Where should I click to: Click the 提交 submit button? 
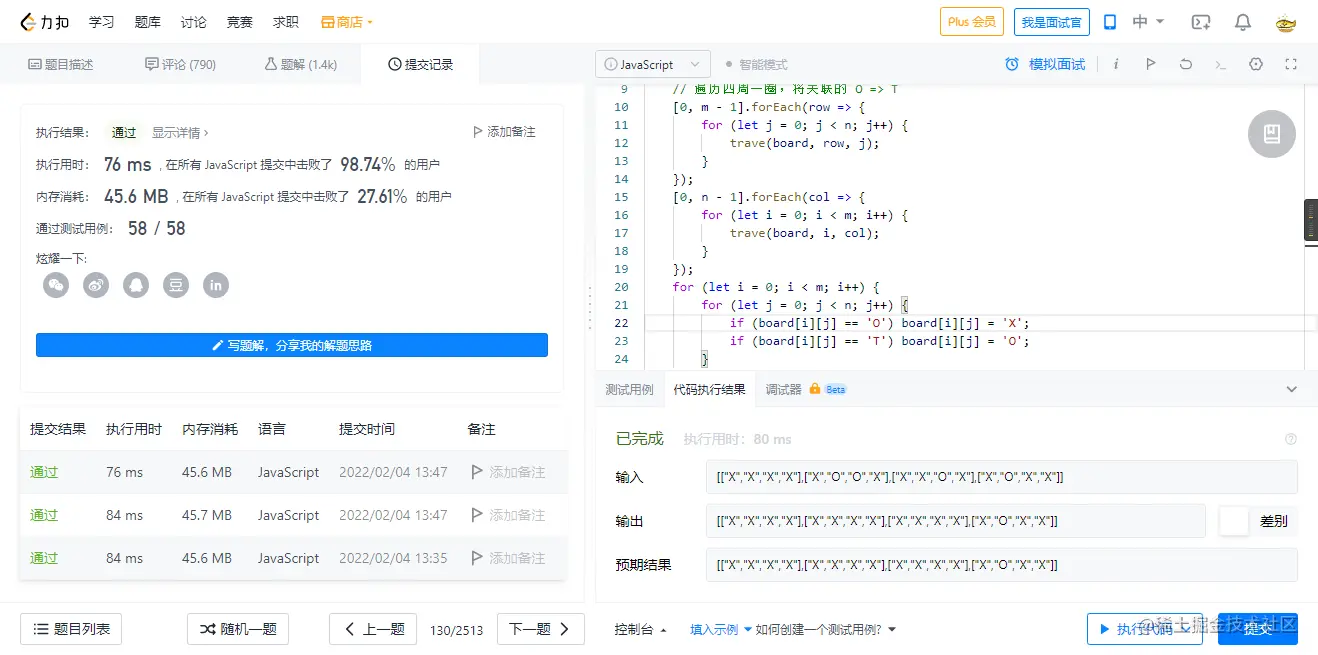tap(1258, 629)
